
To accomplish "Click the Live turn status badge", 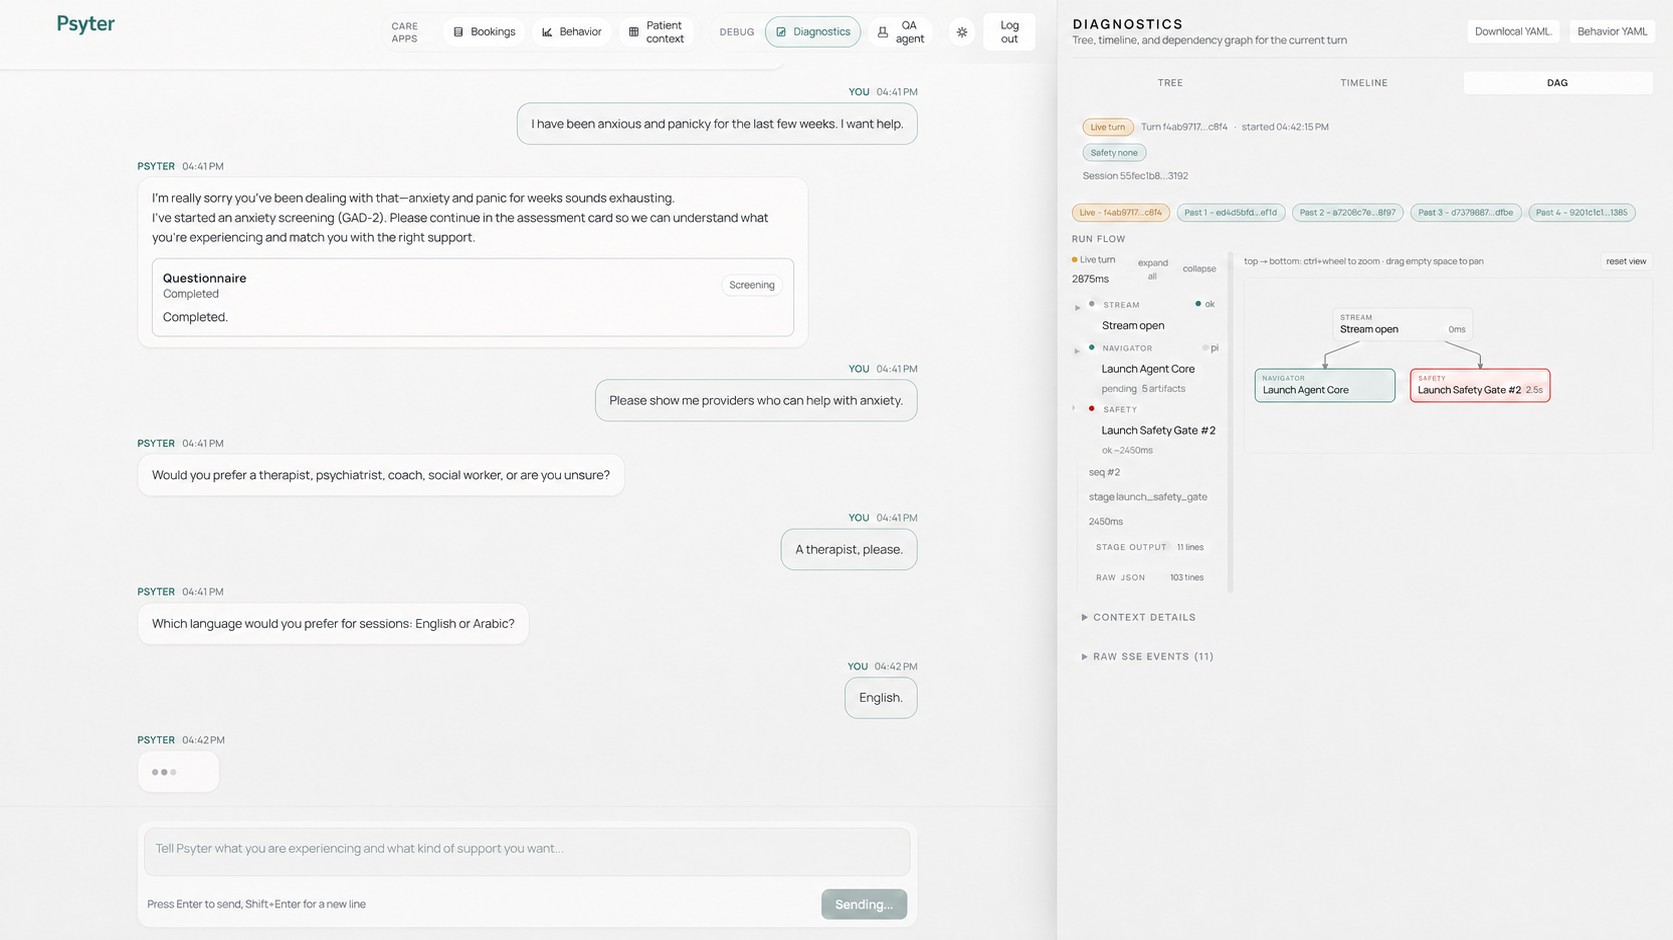I will [1107, 127].
